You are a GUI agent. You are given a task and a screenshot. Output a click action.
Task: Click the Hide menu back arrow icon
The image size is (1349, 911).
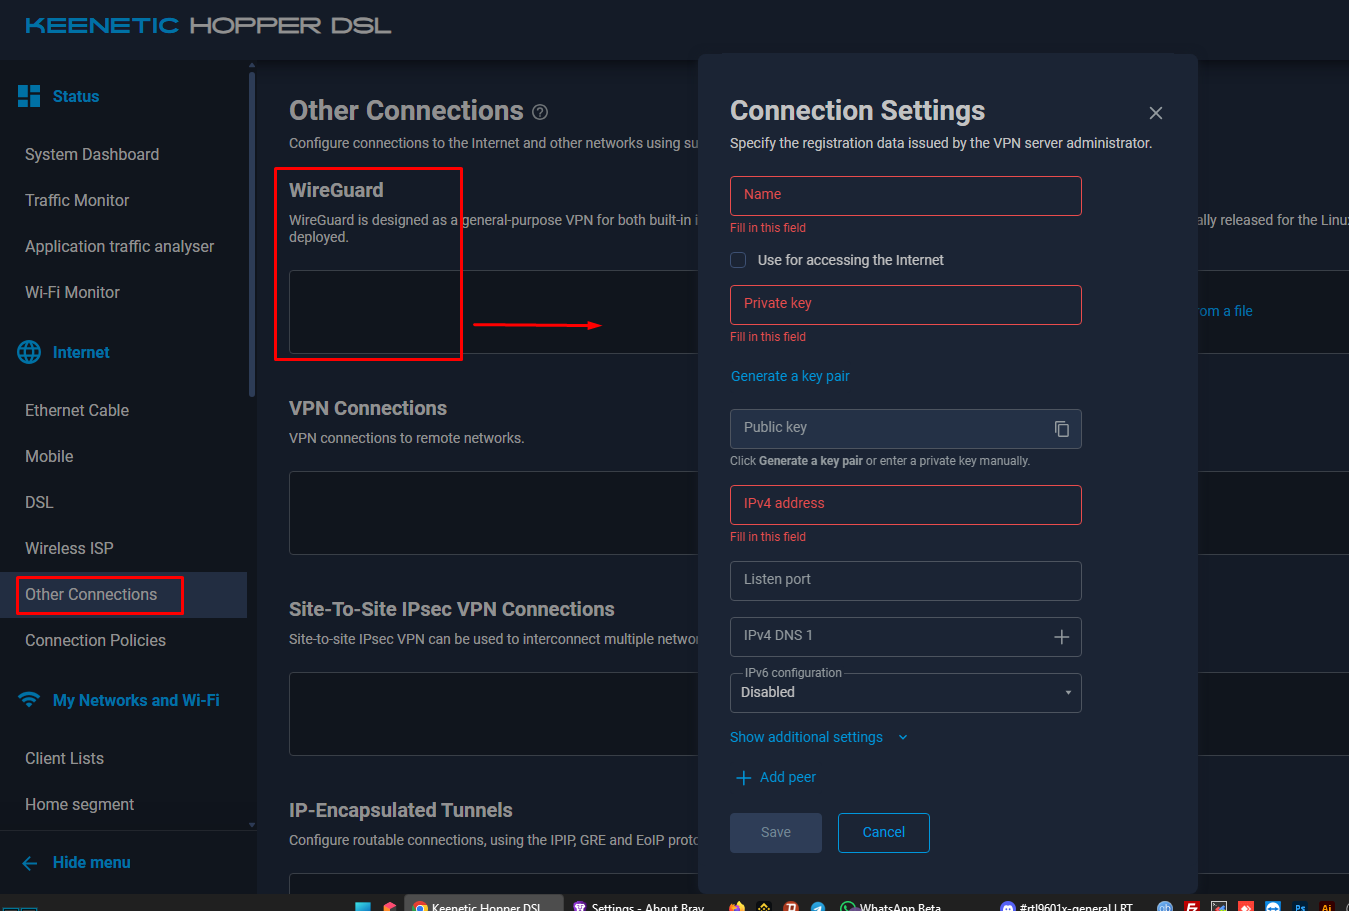[x=30, y=863]
